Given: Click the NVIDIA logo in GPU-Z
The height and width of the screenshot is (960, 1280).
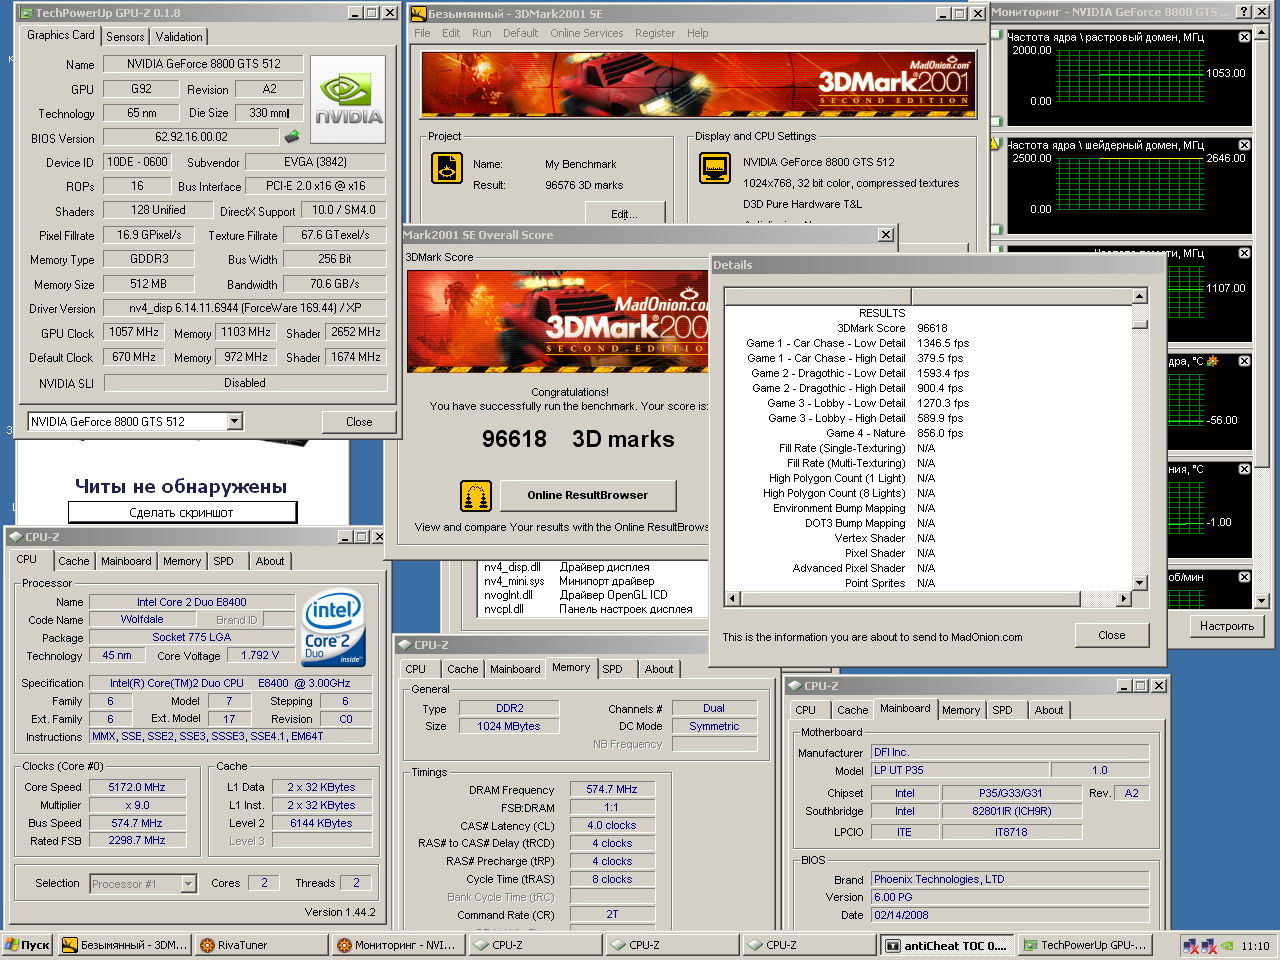Looking at the screenshot, I should click(x=348, y=100).
